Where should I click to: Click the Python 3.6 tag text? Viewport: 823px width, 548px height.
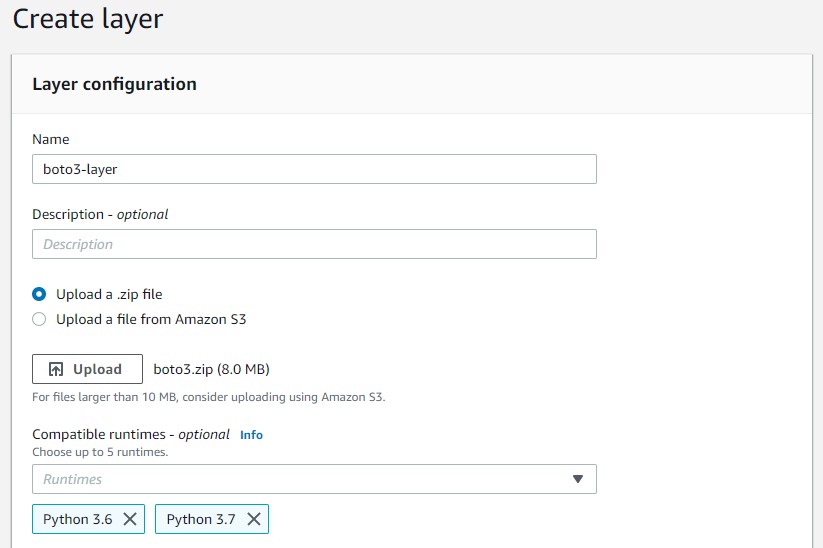pyautogui.click(x=78, y=519)
